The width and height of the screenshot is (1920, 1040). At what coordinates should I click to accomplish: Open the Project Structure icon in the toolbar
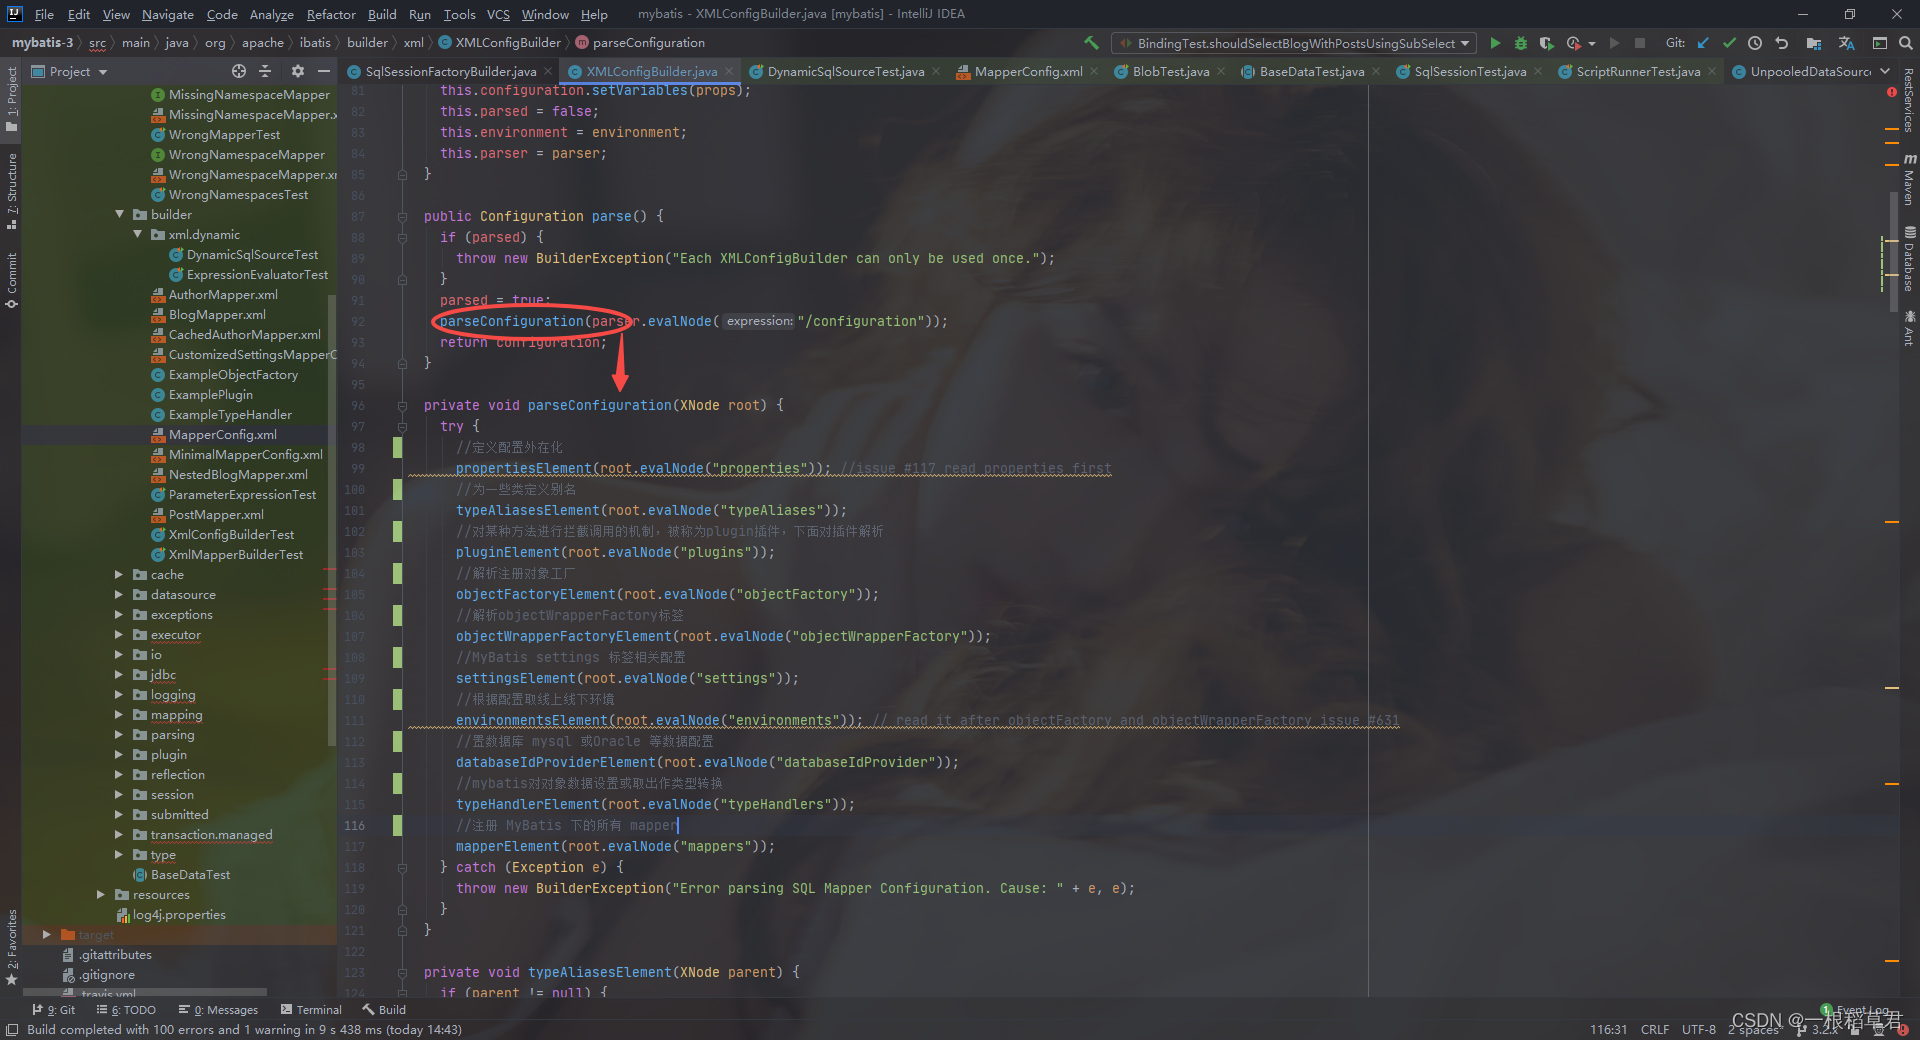coord(1814,43)
